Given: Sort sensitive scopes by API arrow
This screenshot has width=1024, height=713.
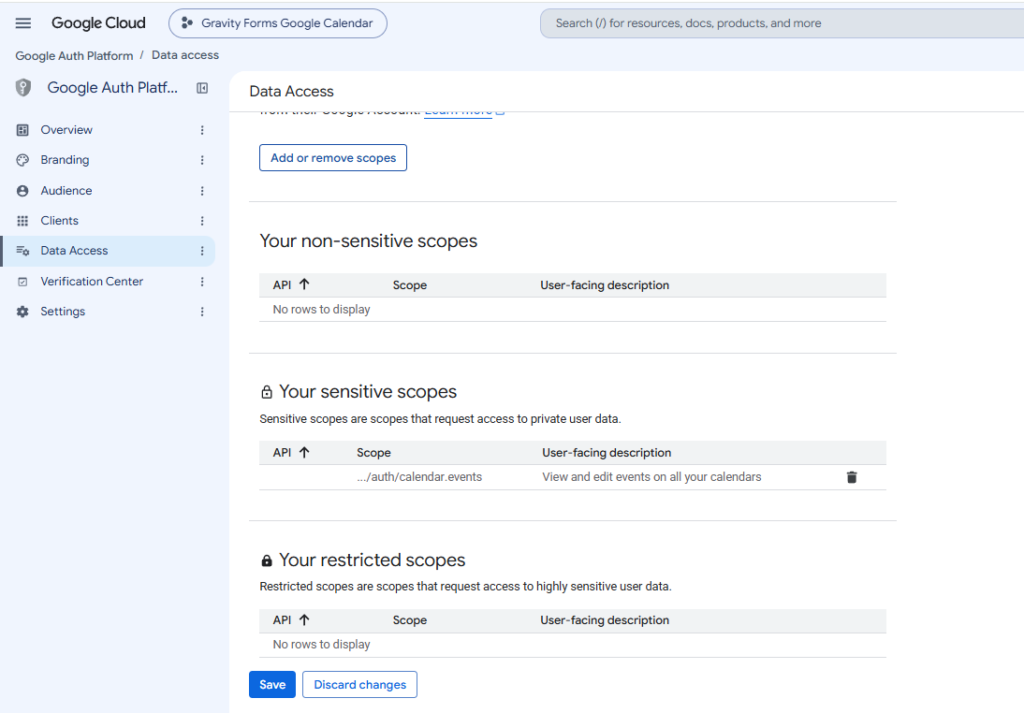Looking at the screenshot, I should coord(304,452).
